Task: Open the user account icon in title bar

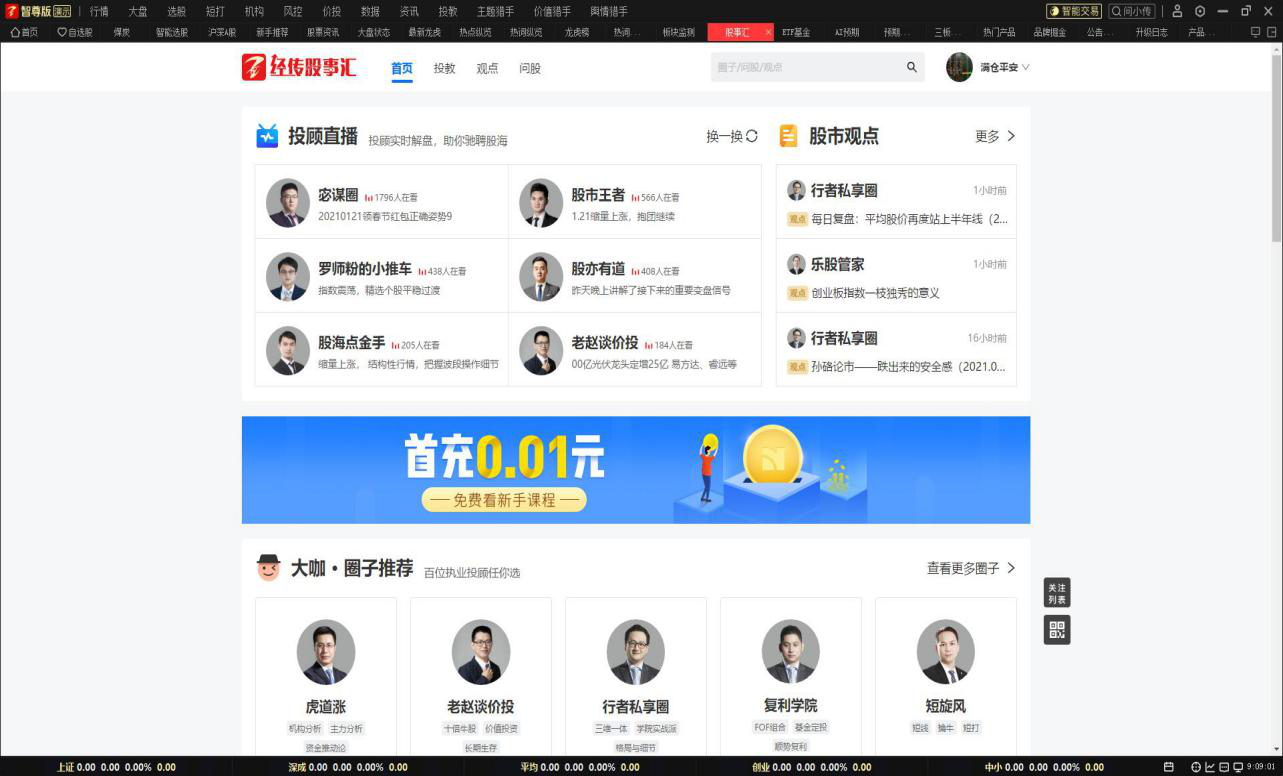Action: (x=1177, y=11)
